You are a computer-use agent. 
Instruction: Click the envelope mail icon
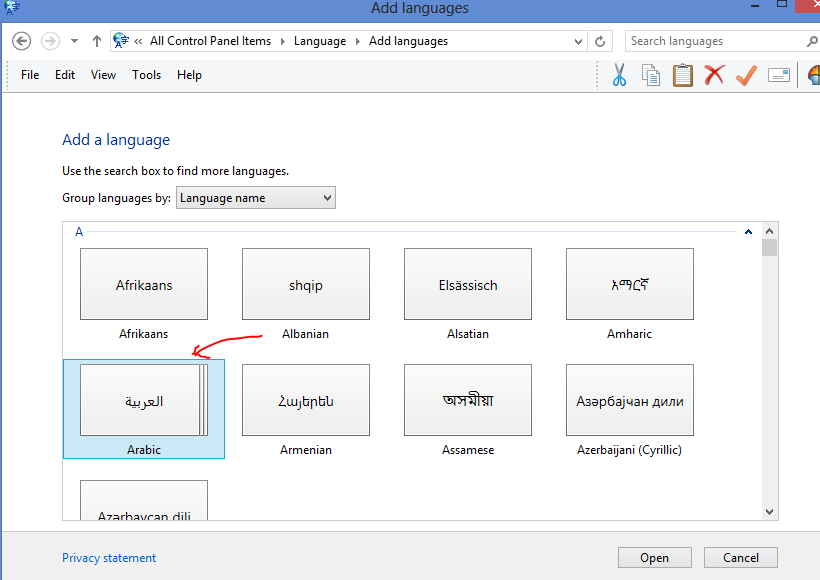[779, 74]
